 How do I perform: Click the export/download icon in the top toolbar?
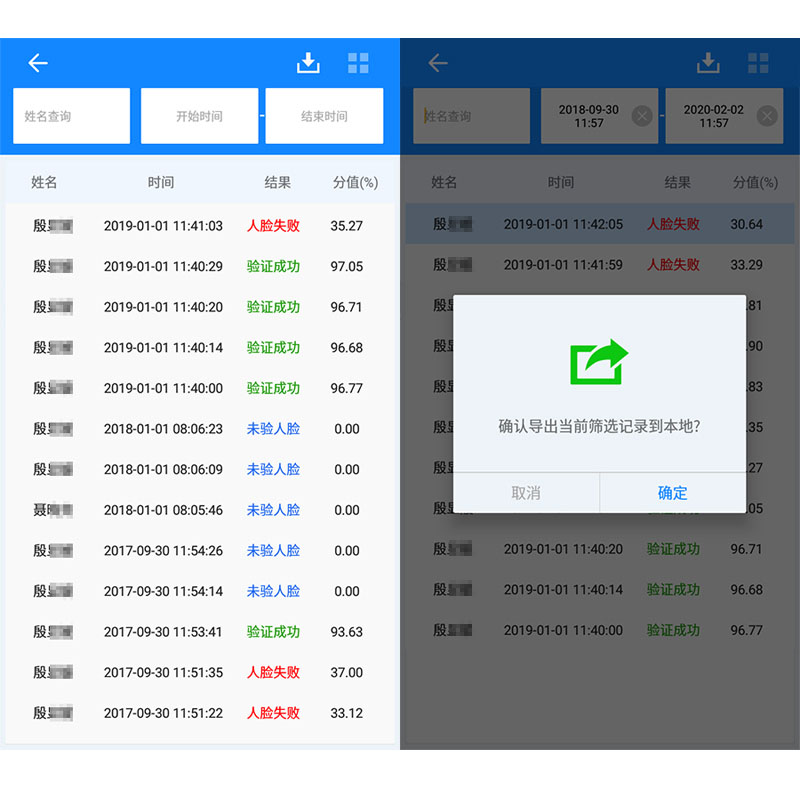tap(308, 62)
